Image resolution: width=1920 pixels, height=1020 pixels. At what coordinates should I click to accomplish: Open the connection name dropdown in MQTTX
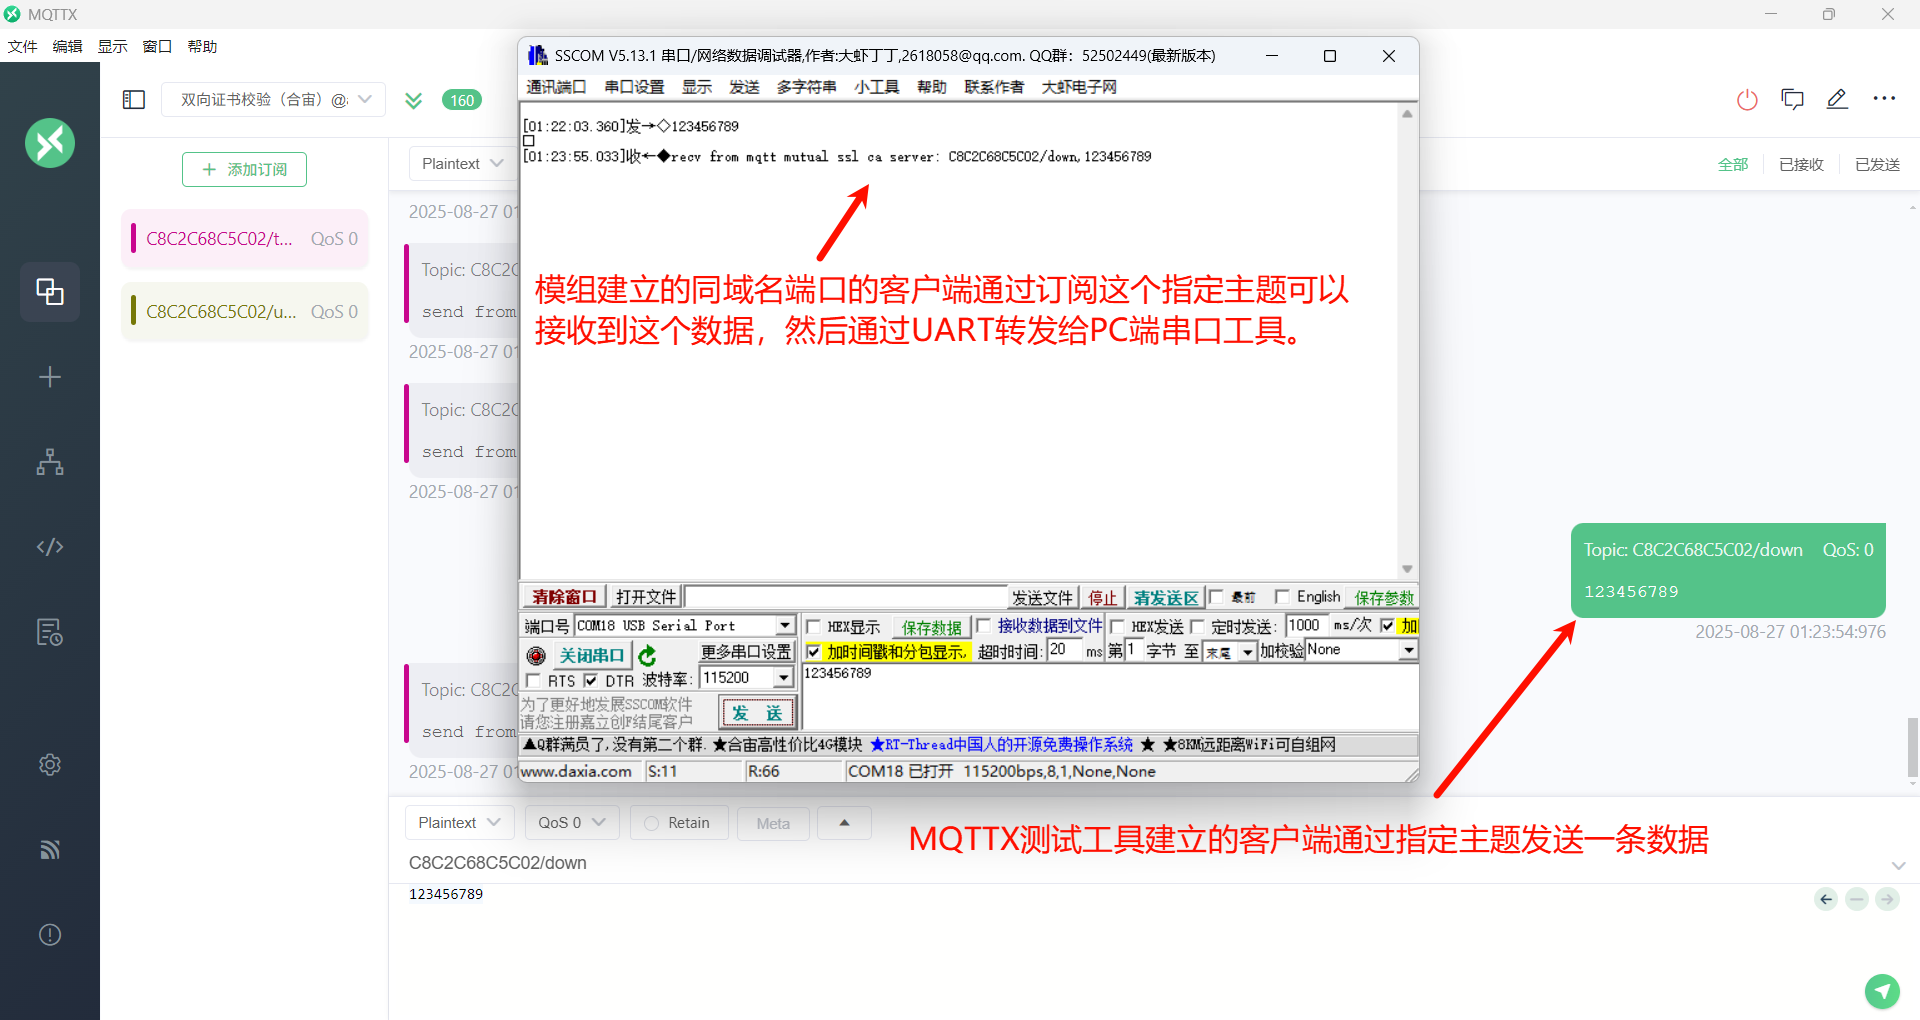274,99
